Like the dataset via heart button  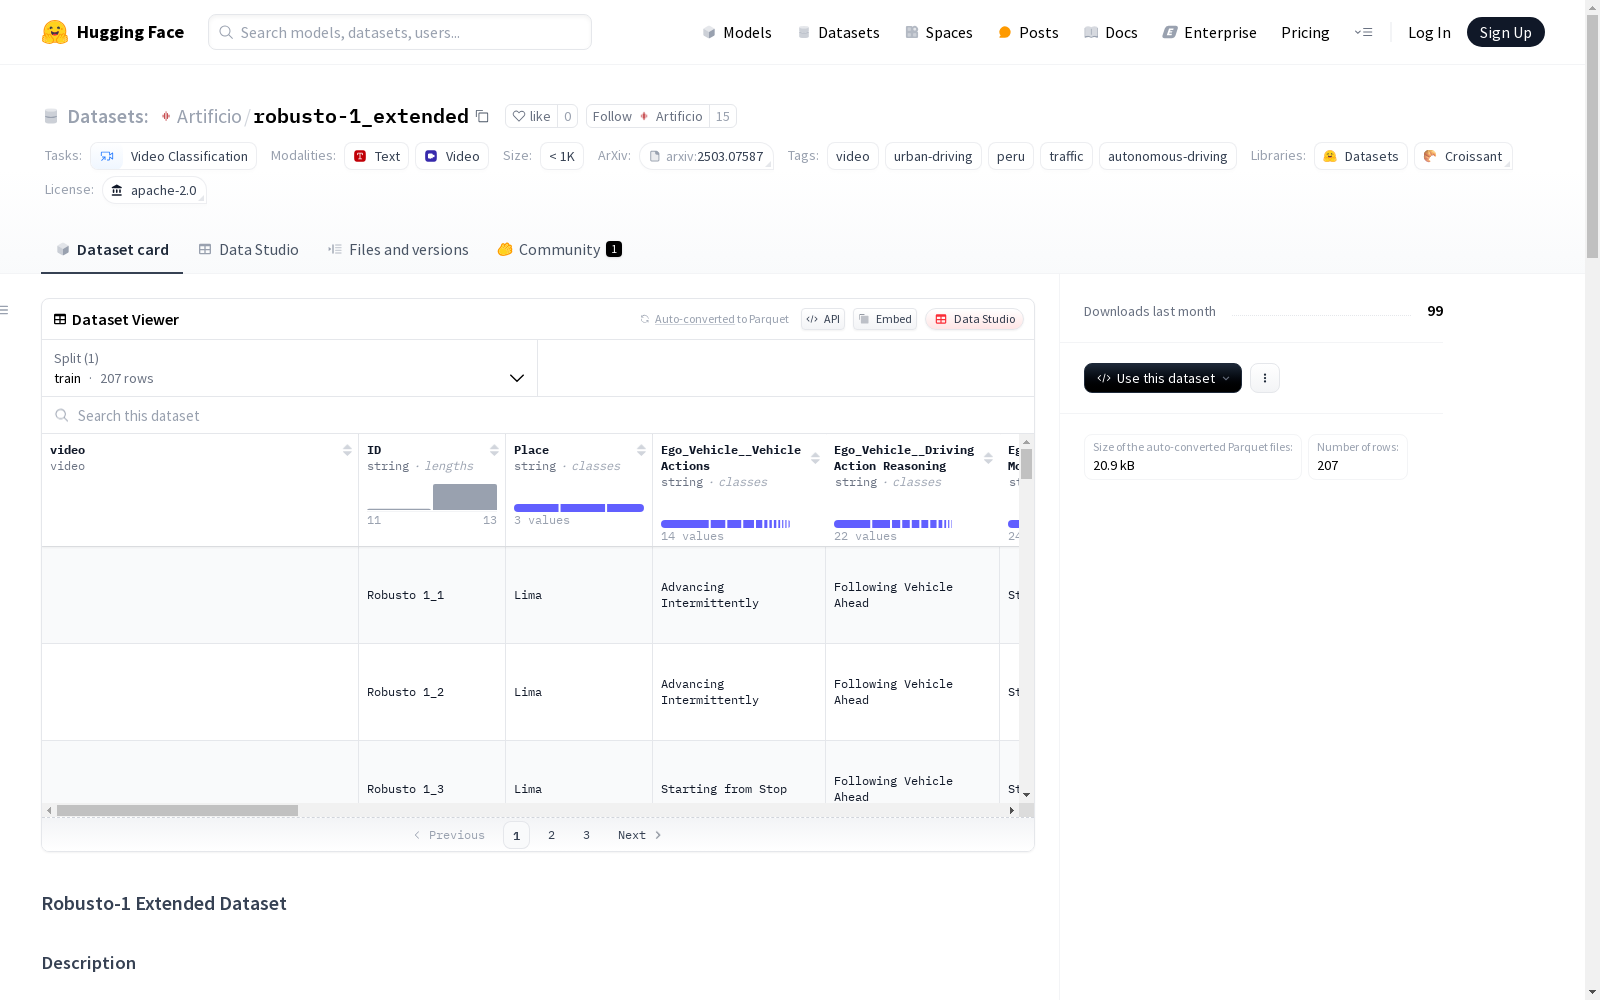coord(532,116)
